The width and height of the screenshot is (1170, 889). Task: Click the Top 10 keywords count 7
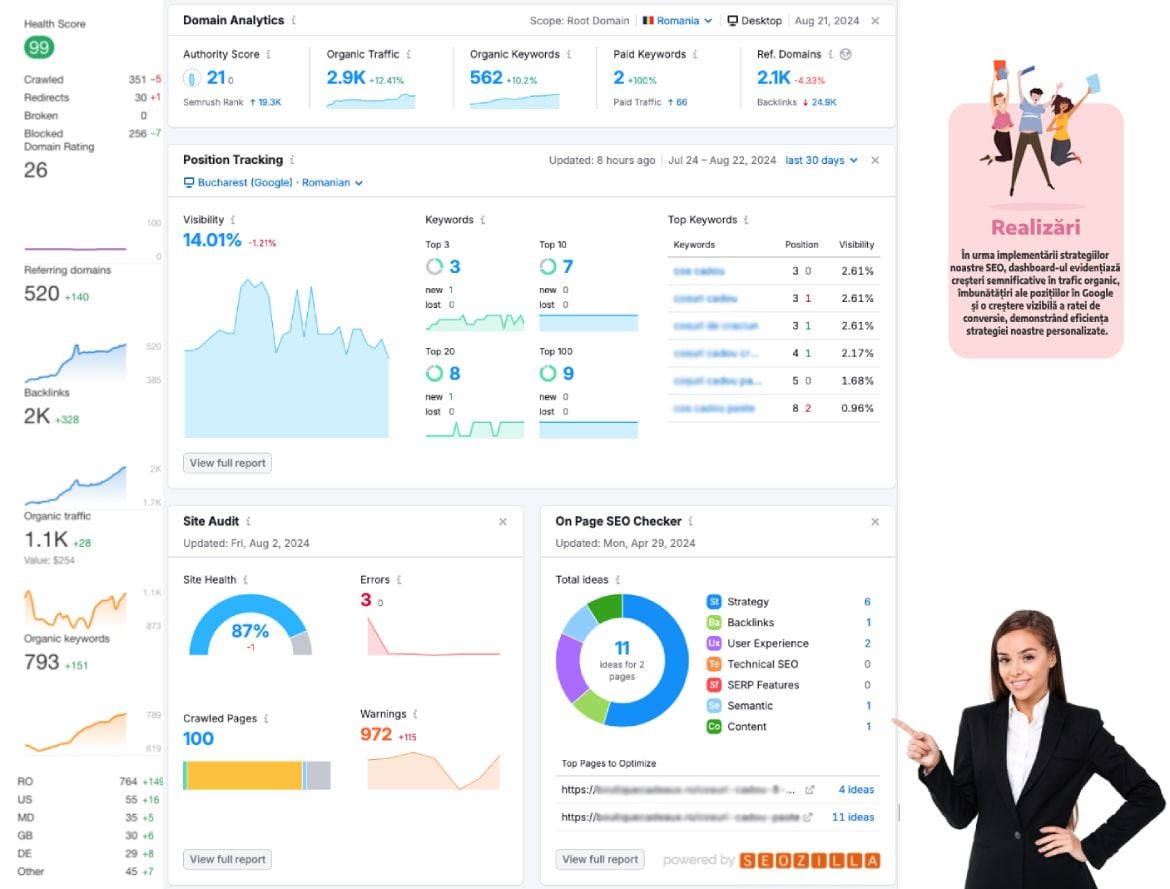point(568,266)
